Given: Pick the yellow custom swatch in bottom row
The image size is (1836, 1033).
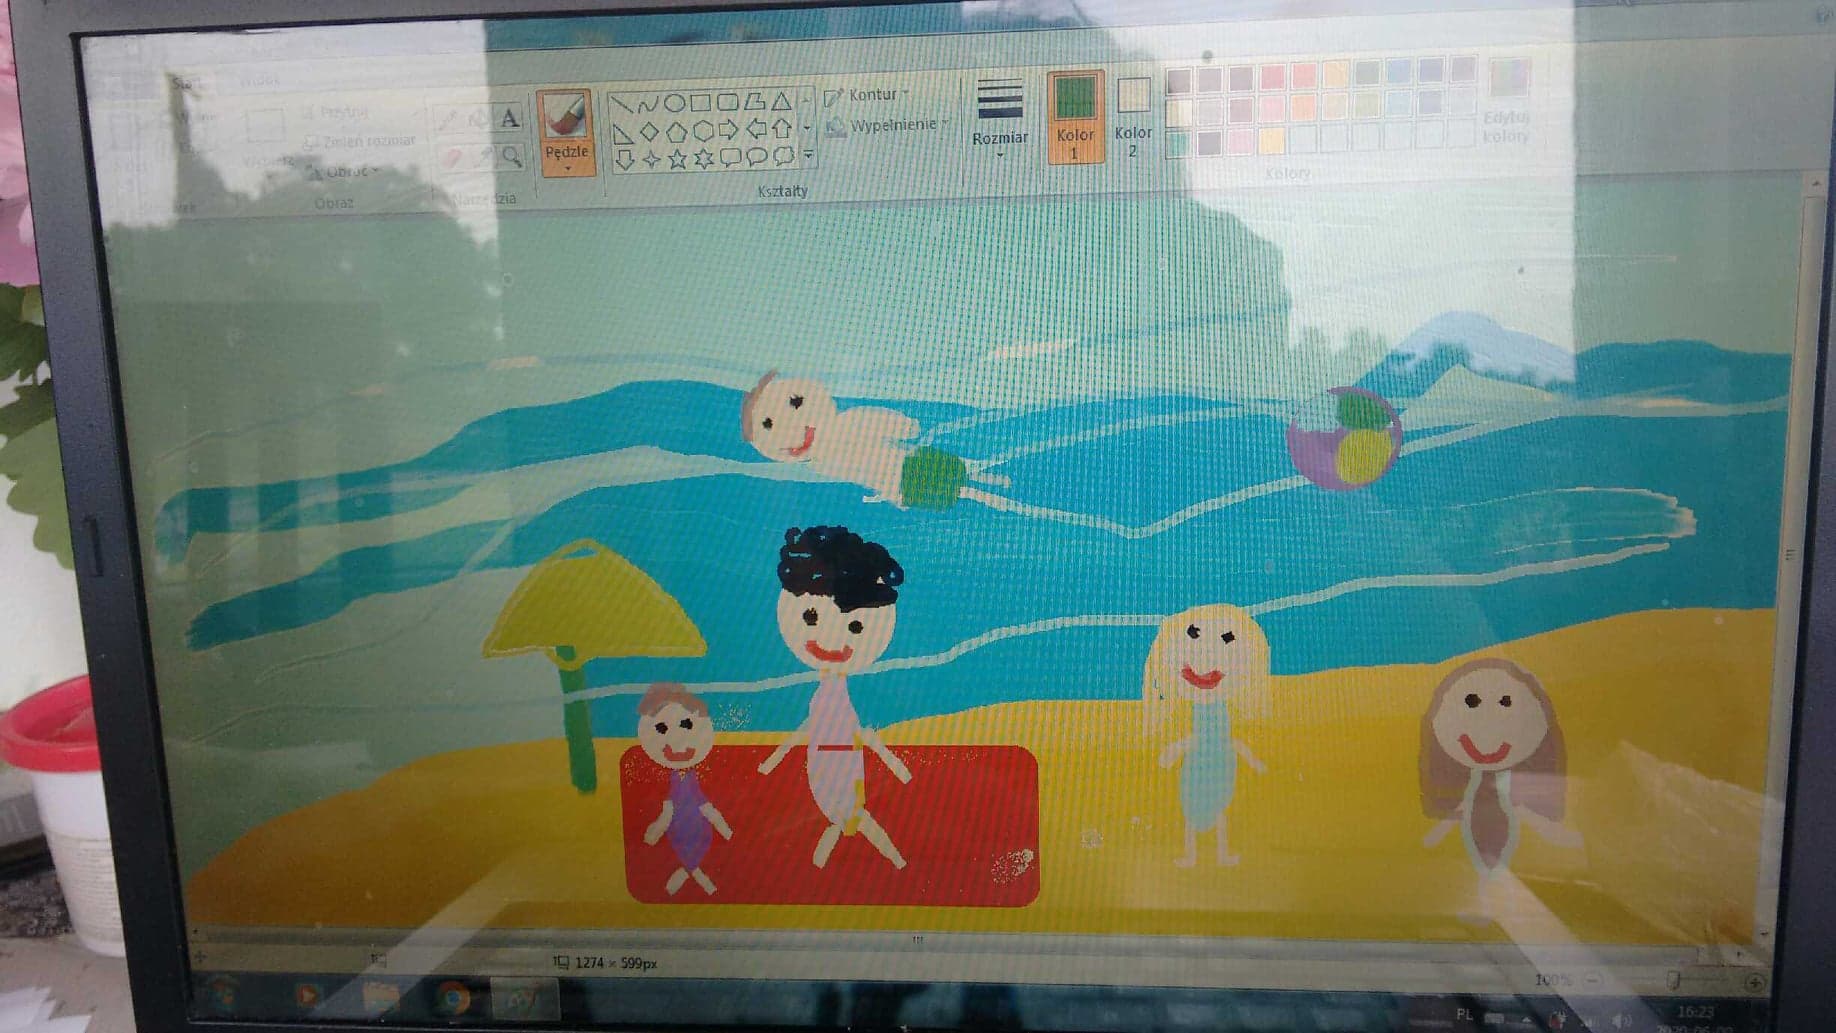Looking at the screenshot, I should tap(1271, 140).
